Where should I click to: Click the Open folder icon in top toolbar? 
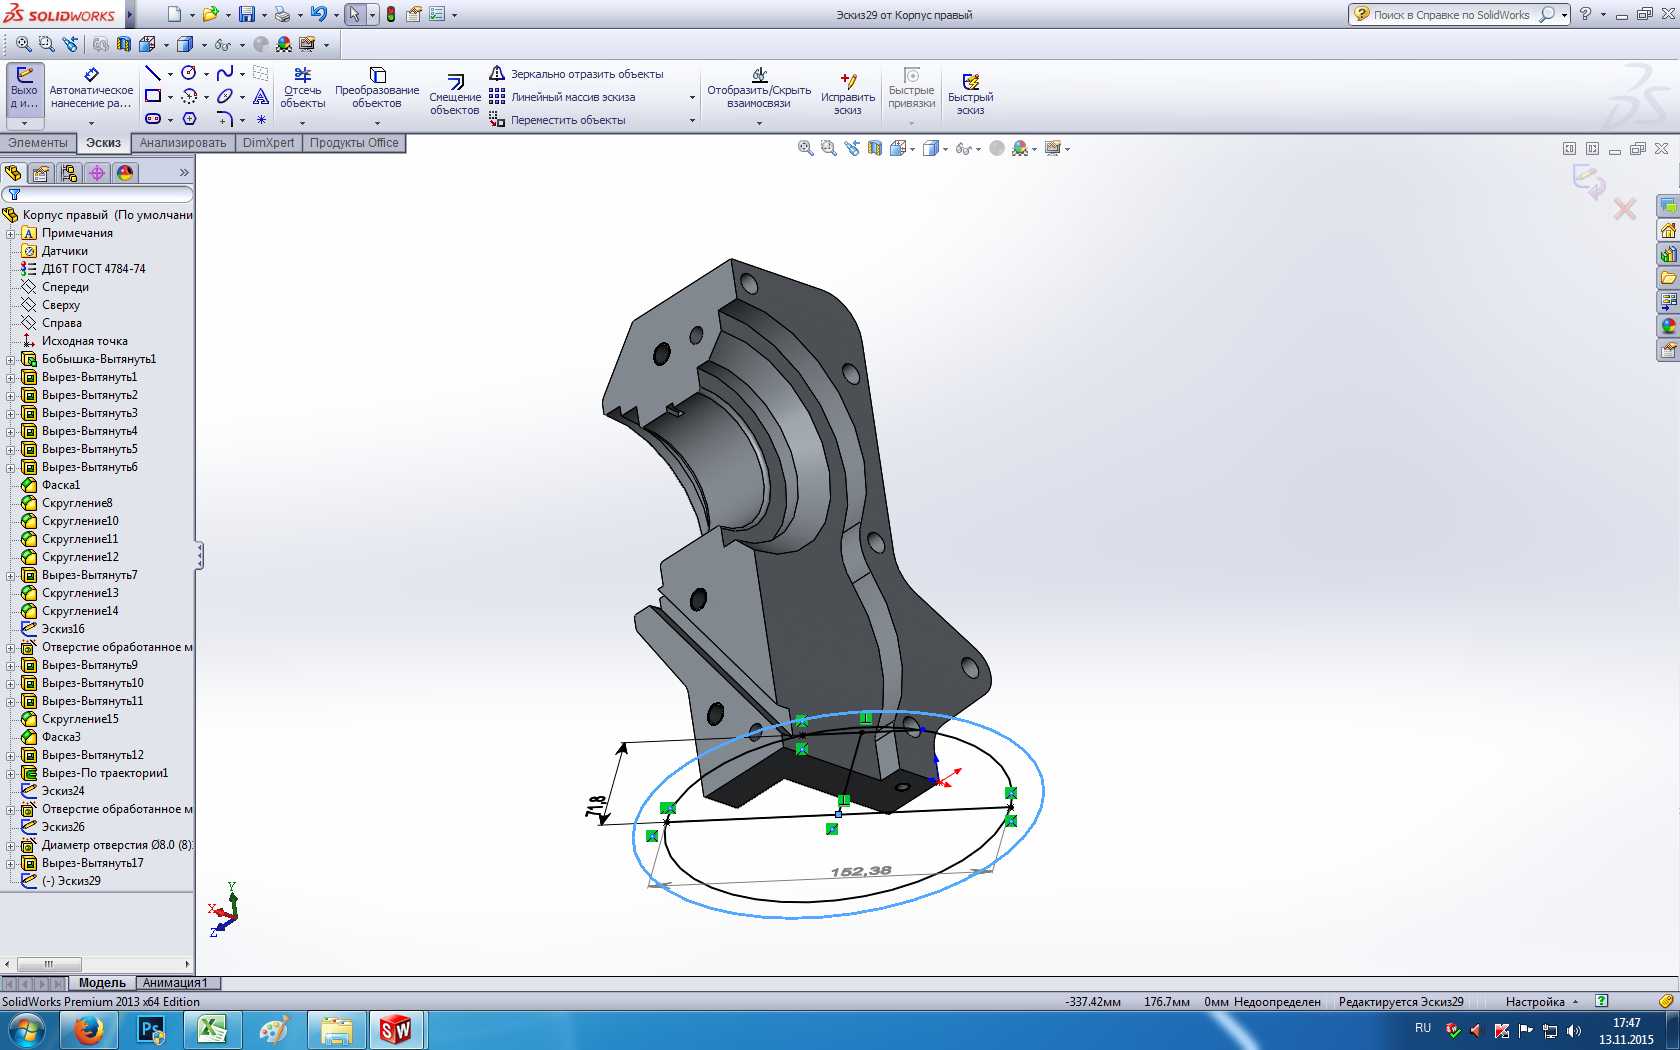(x=210, y=14)
